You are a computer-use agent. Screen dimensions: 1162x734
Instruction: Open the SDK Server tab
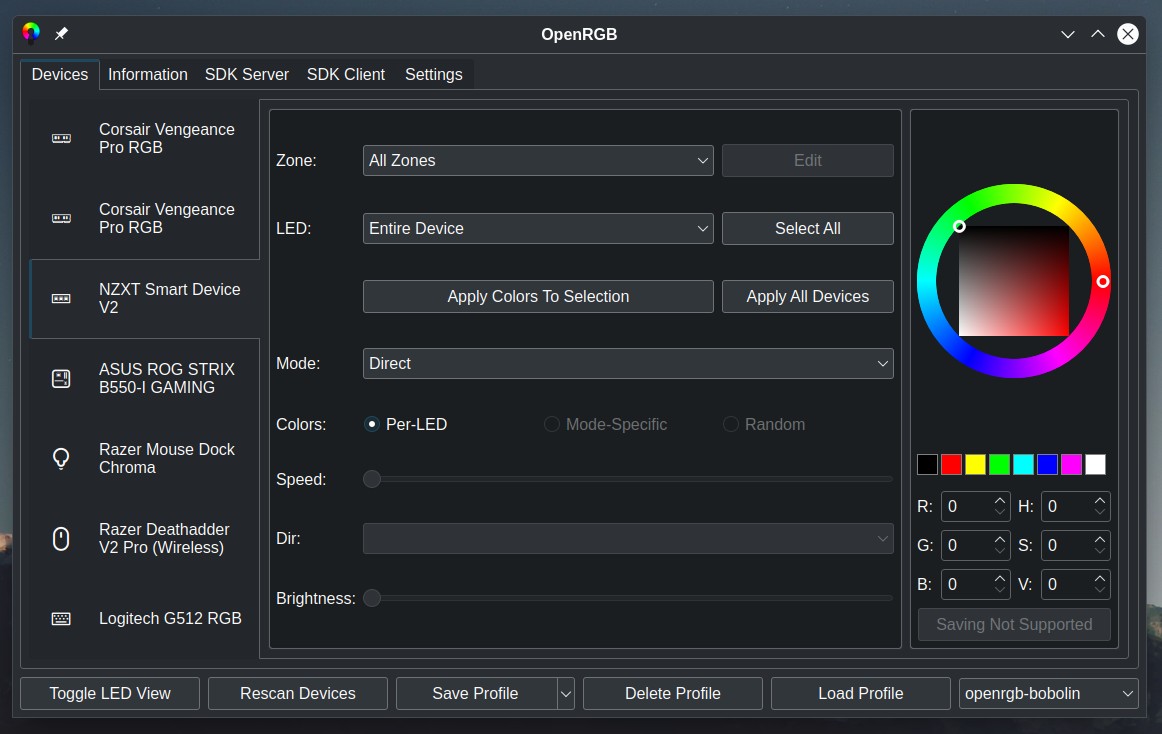[x=247, y=74]
